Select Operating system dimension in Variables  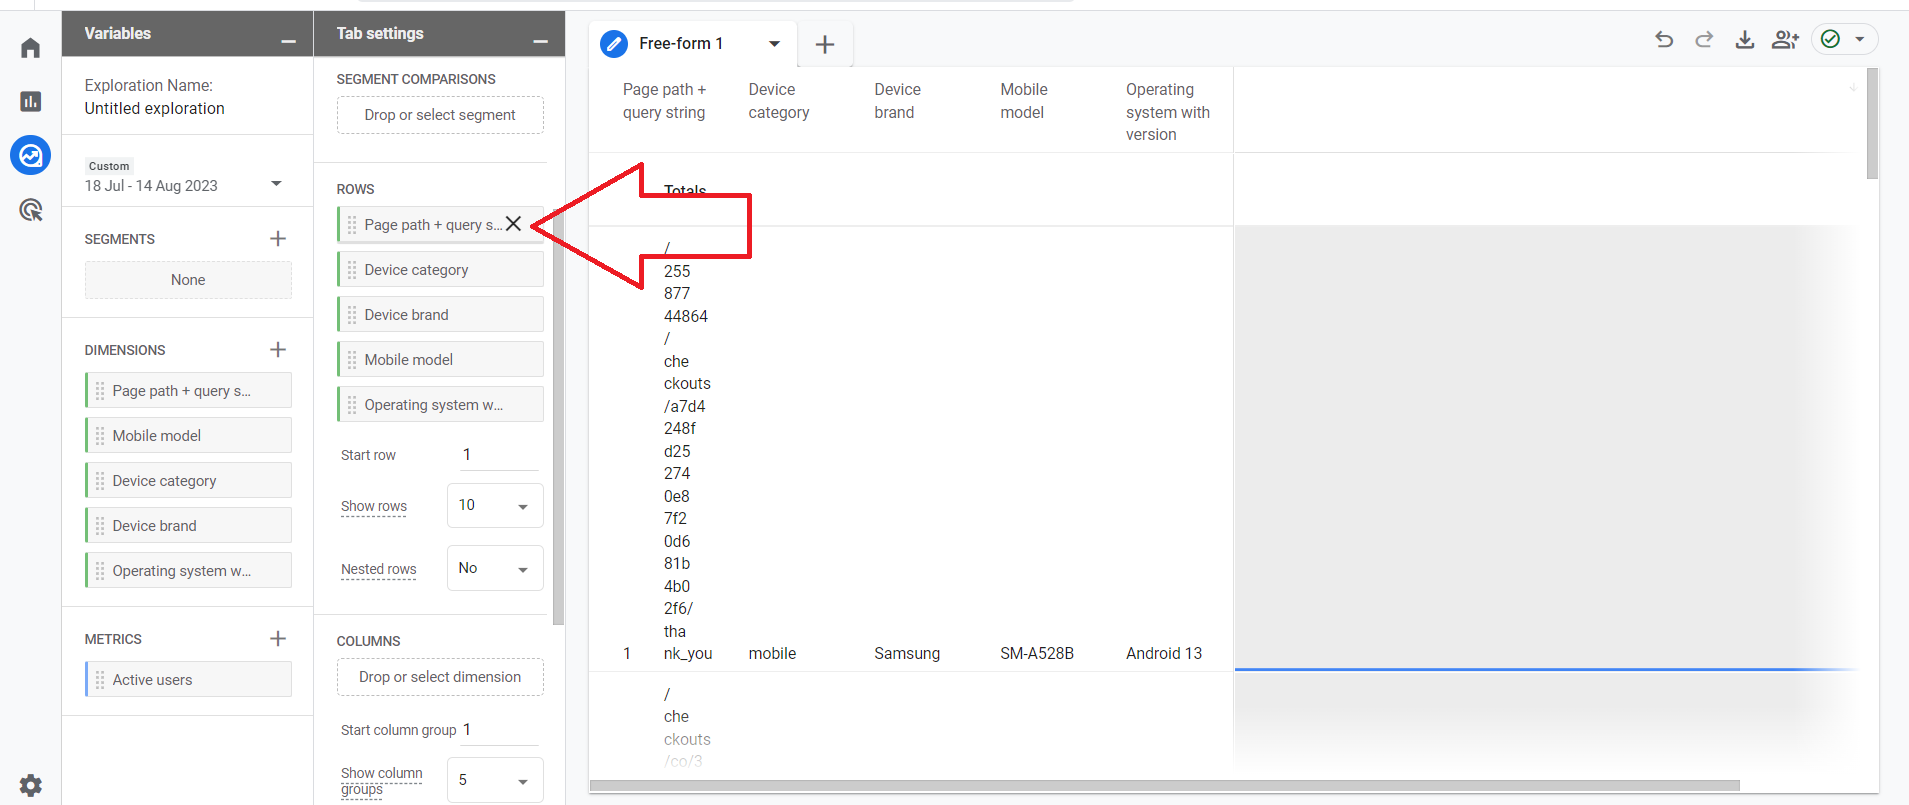pyautogui.click(x=188, y=571)
